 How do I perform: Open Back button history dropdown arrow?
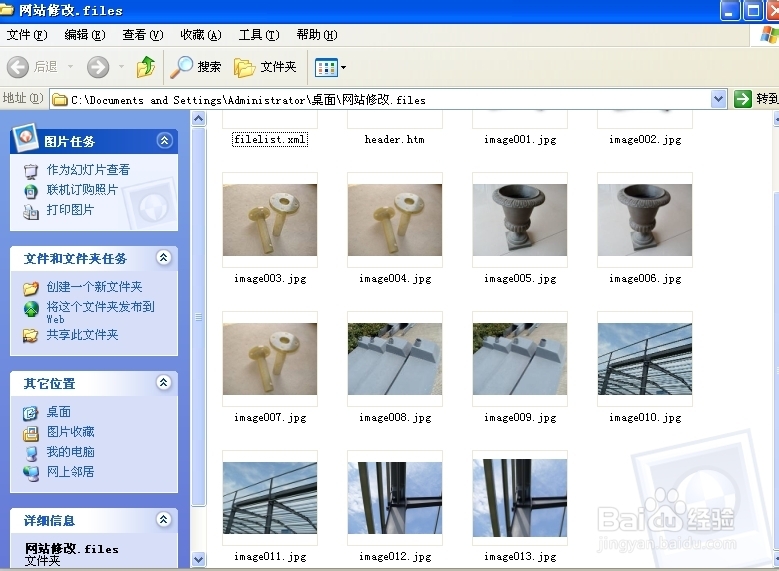click(70, 66)
